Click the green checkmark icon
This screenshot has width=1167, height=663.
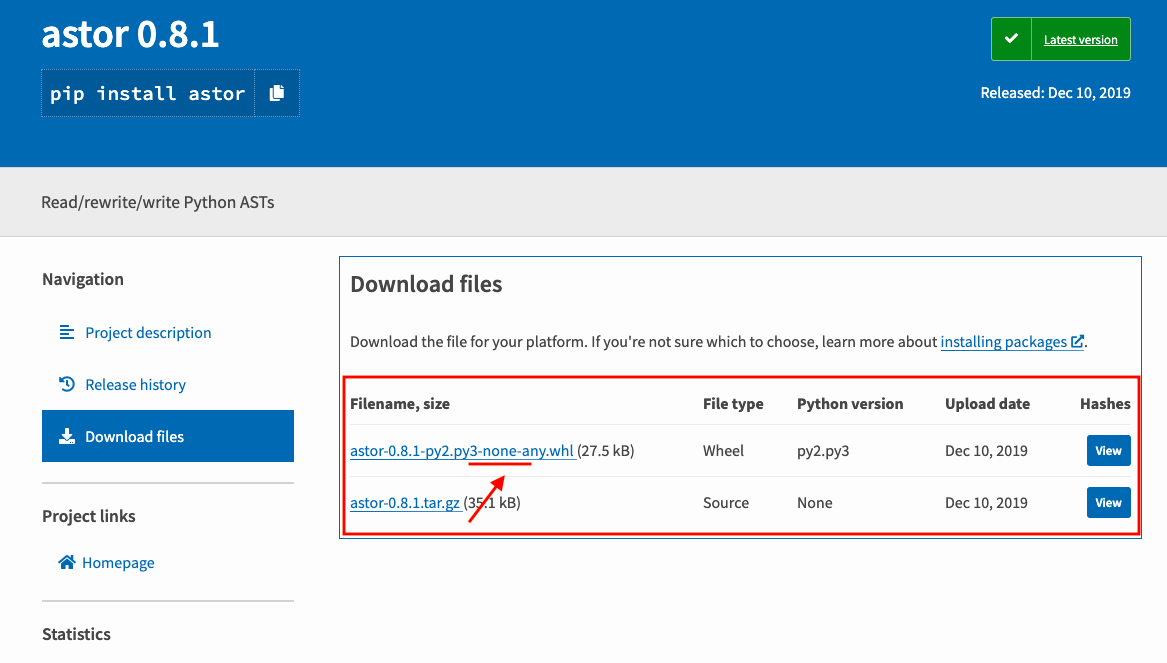(1011, 39)
